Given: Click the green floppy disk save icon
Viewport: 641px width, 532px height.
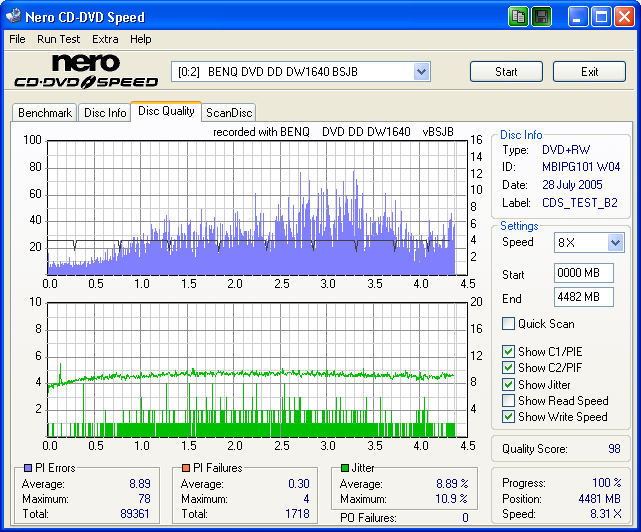Looking at the screenshot, I should pos(541,17).
